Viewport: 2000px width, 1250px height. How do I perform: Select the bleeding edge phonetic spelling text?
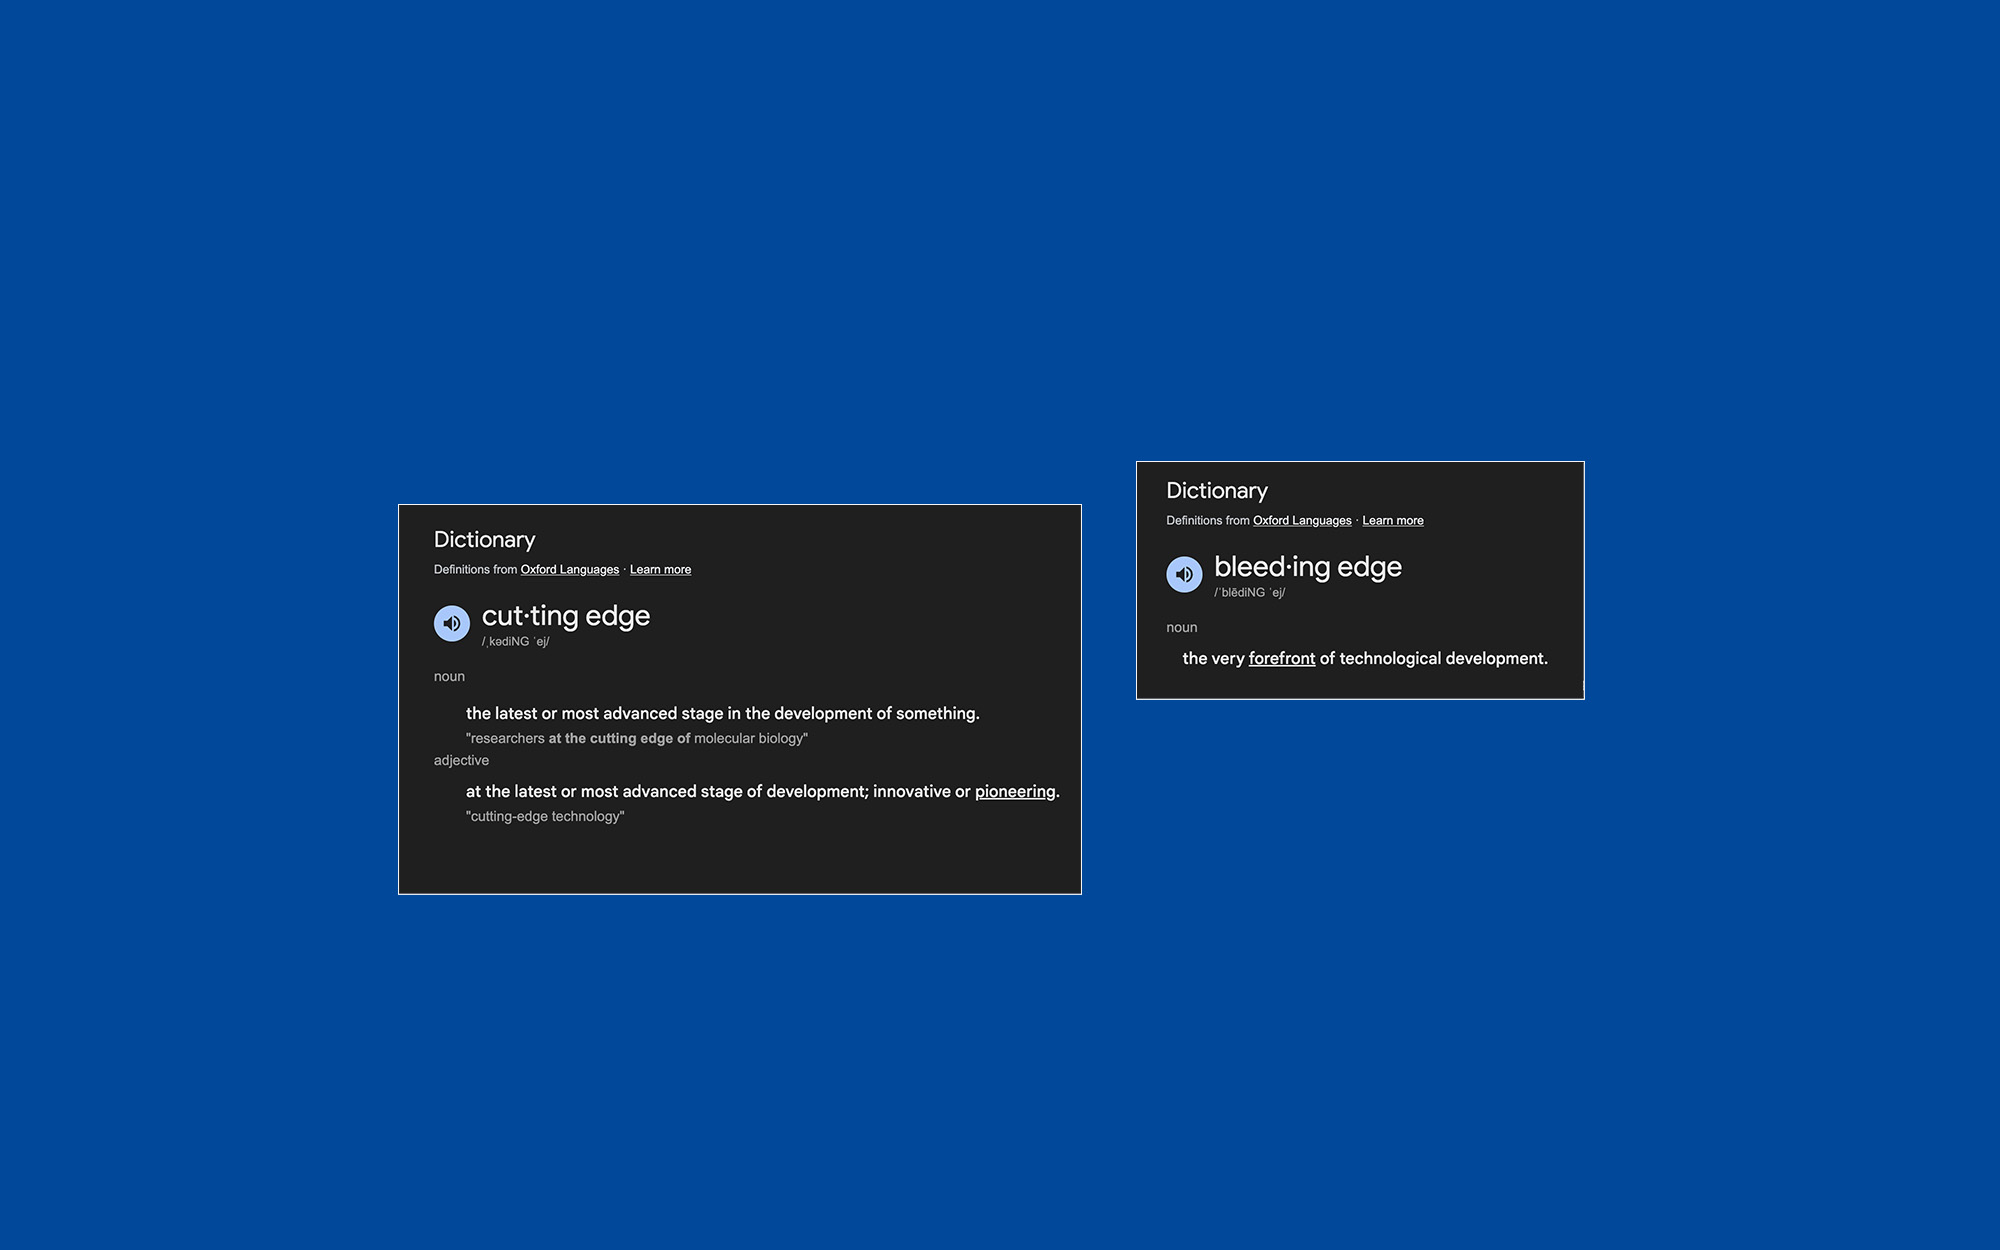1250,593
